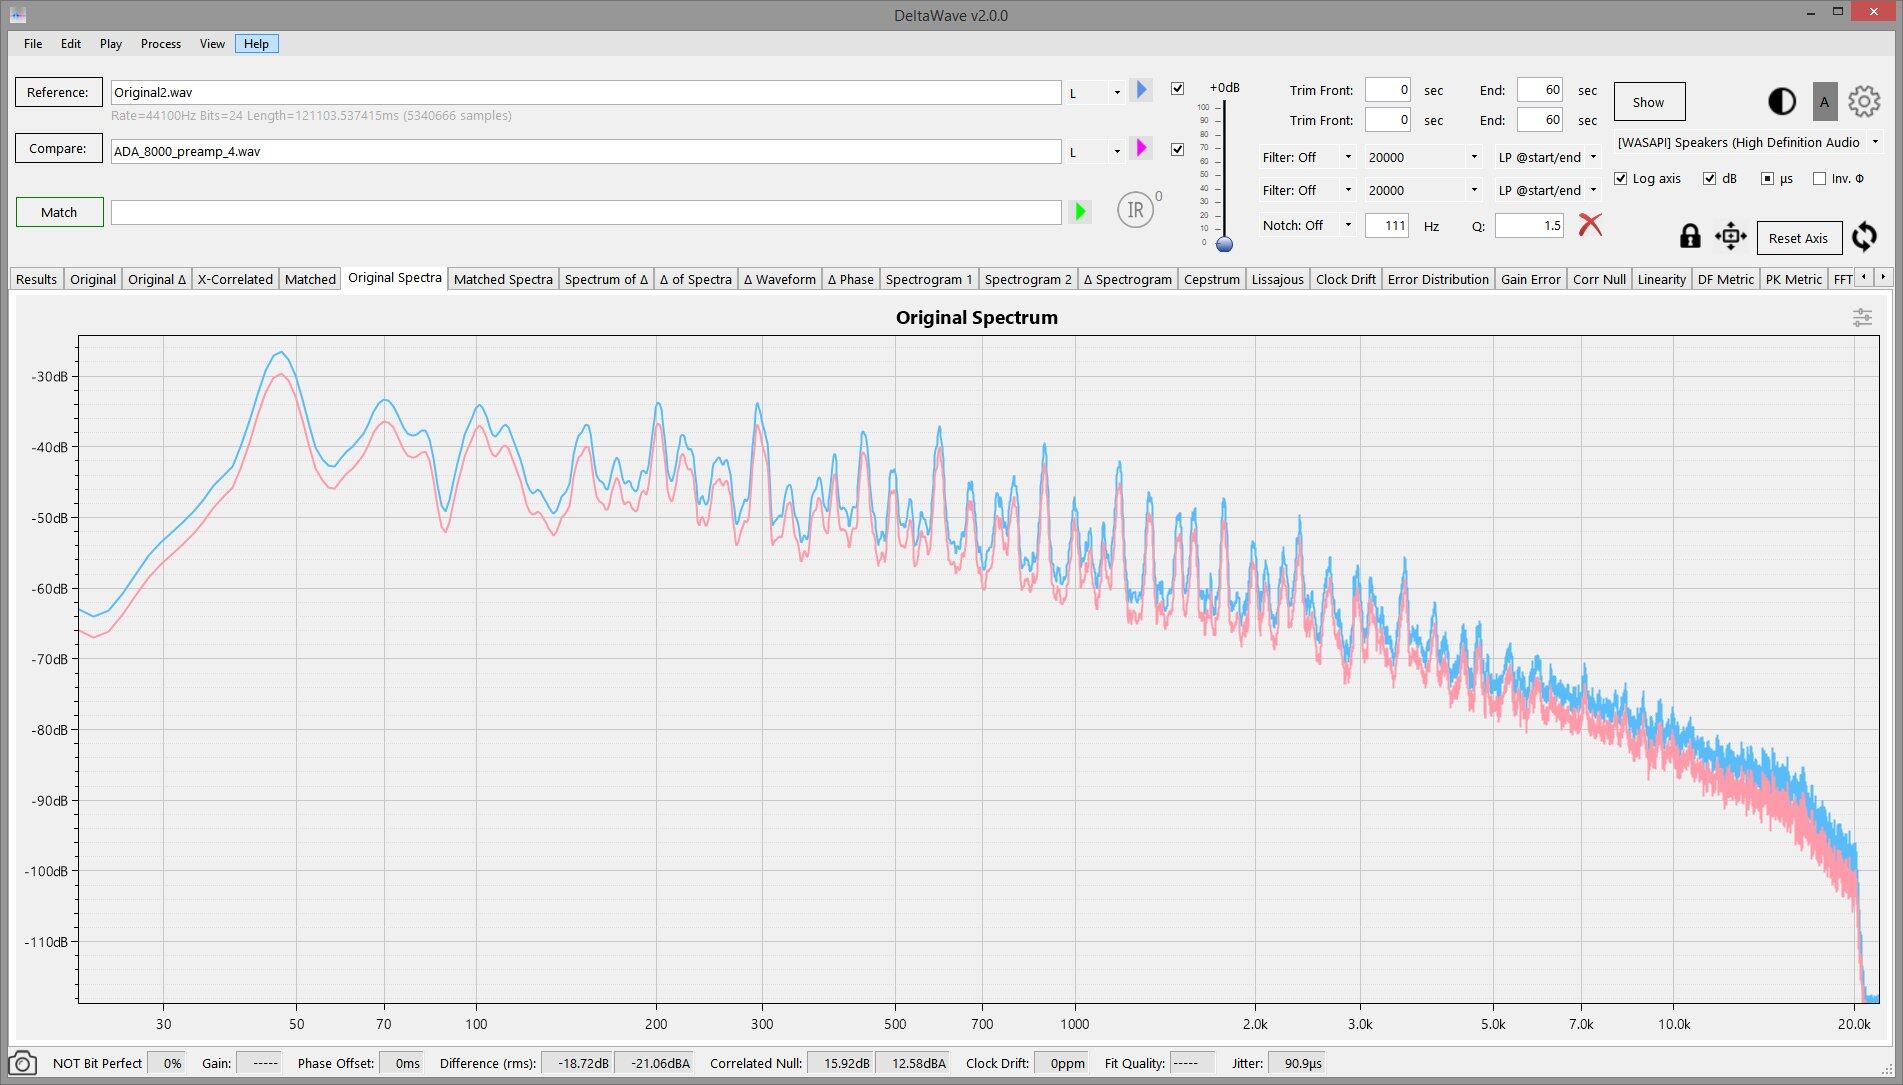This screenshot has width=1903, height=1085.
Task: Switch to the Clock Drift tab
Action: (x=1345, y=279)
